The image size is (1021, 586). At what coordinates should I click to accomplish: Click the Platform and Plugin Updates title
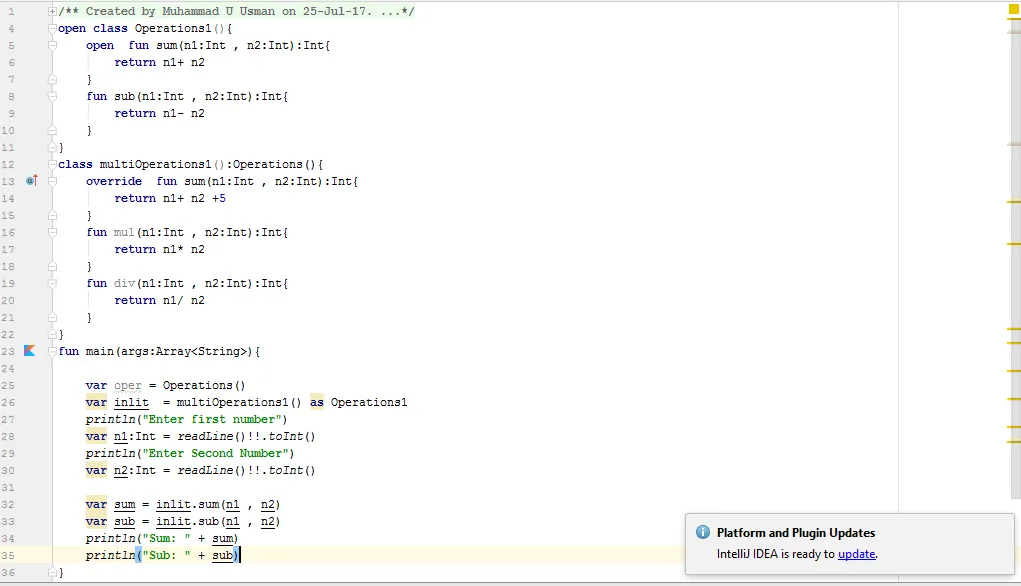[796, 533]
